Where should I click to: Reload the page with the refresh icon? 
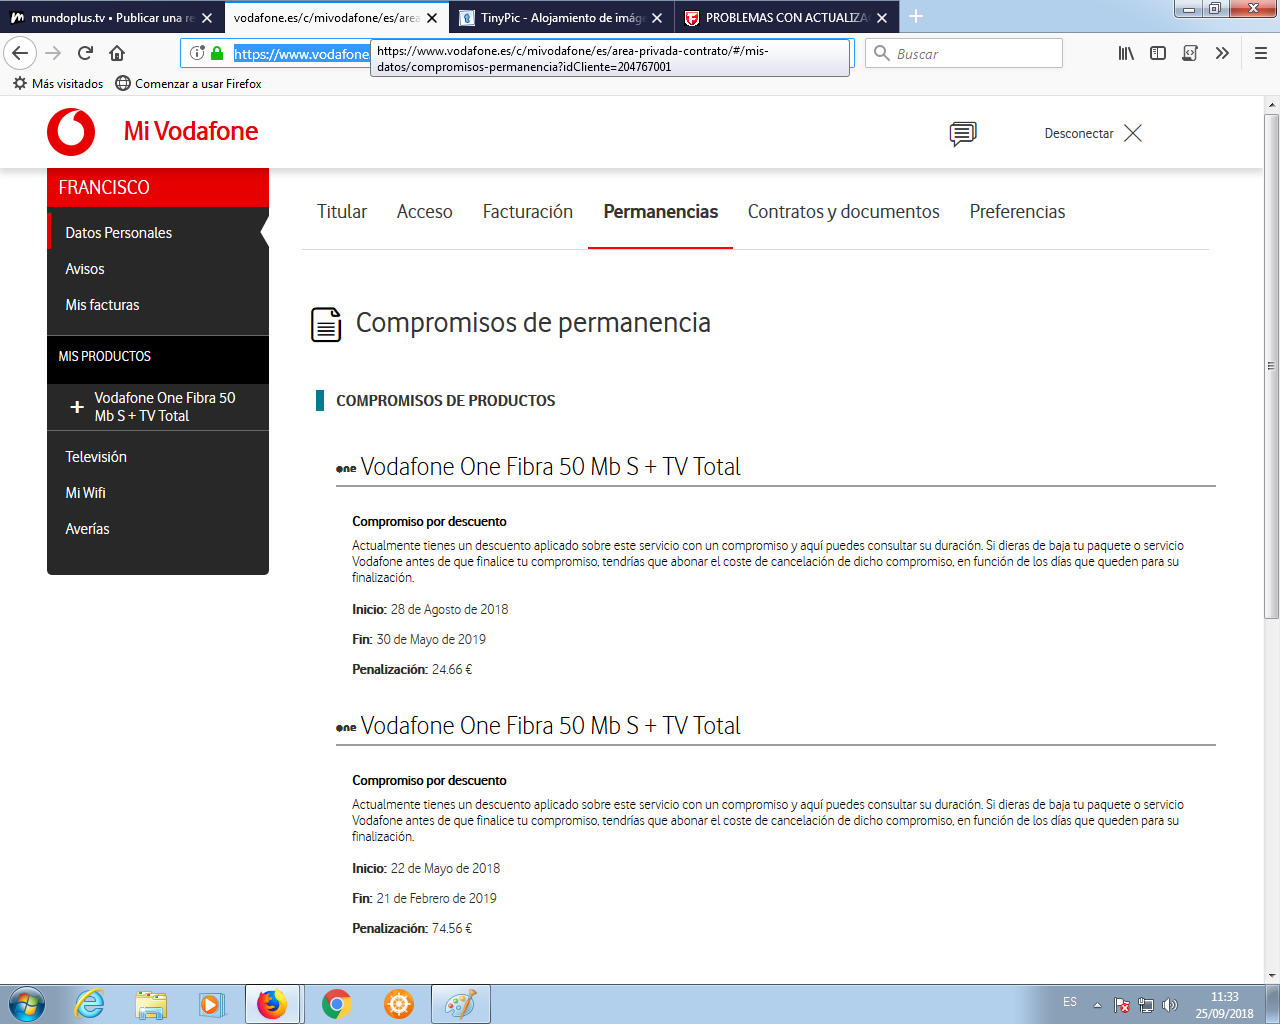(x=86, y=53)
